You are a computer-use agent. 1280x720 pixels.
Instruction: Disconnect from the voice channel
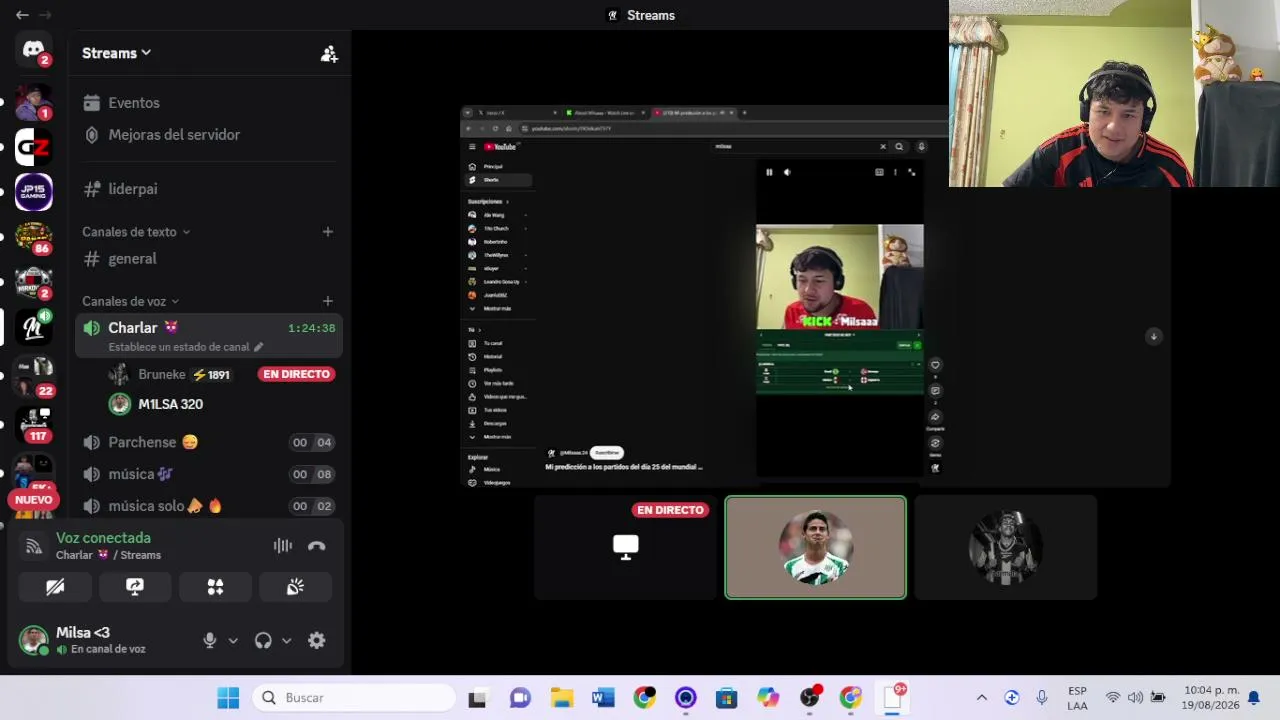tap(317, 546)
